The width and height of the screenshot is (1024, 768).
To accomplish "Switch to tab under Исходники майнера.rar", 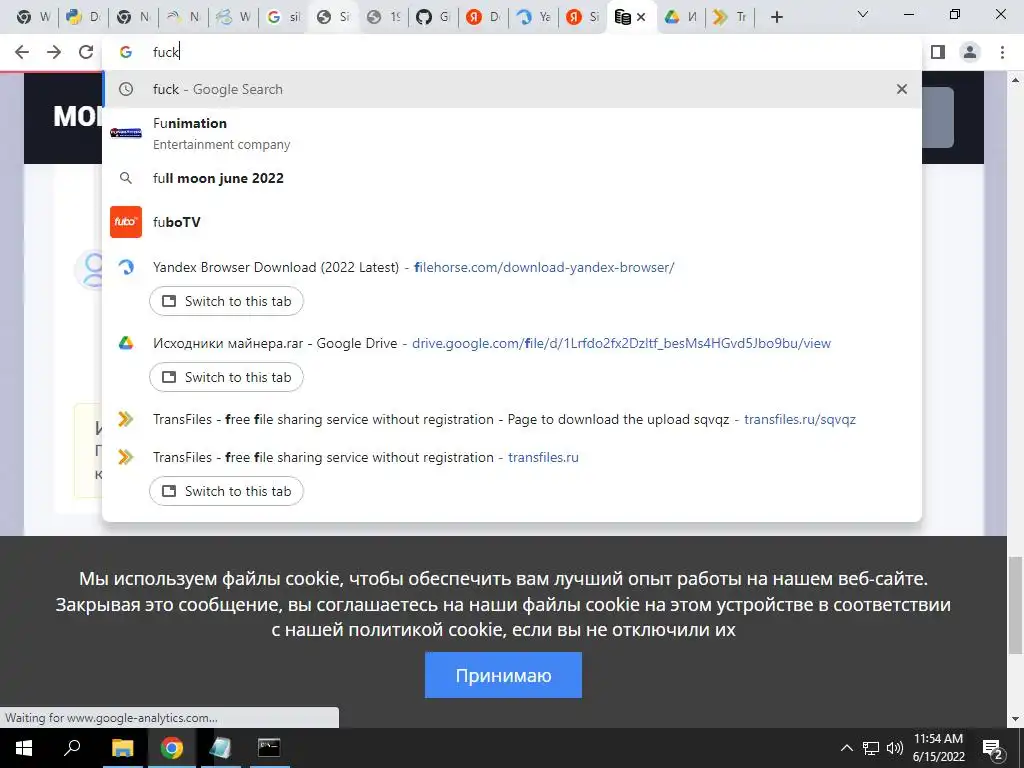I will (226, 377).
